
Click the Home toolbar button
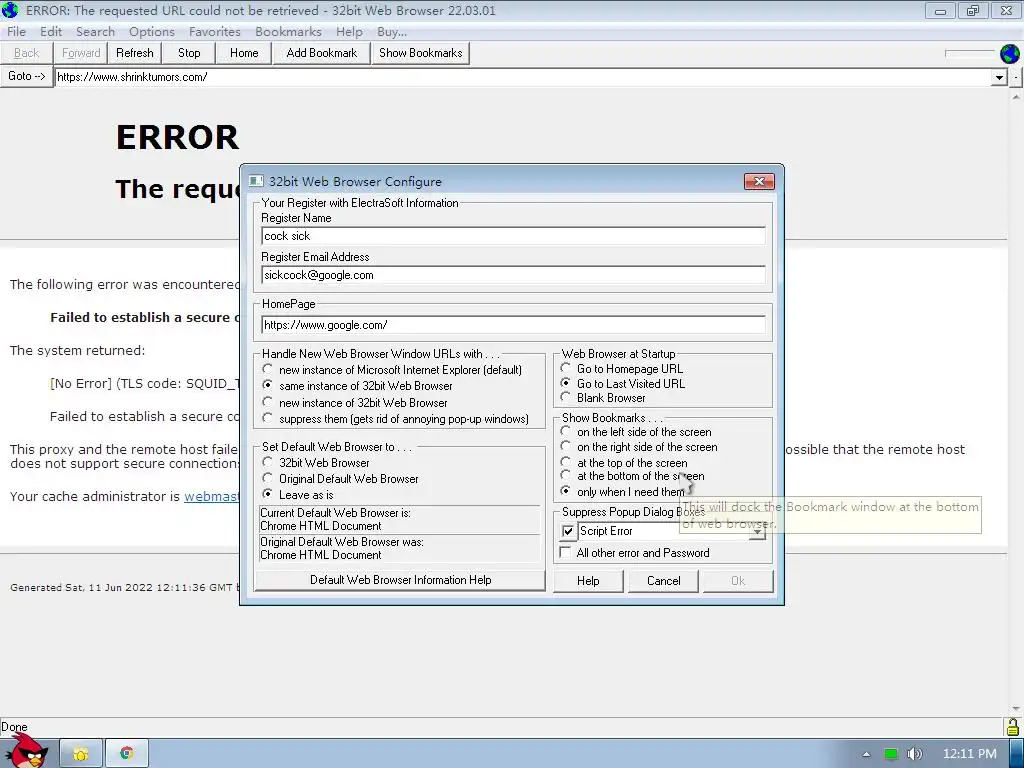[244, 53]
